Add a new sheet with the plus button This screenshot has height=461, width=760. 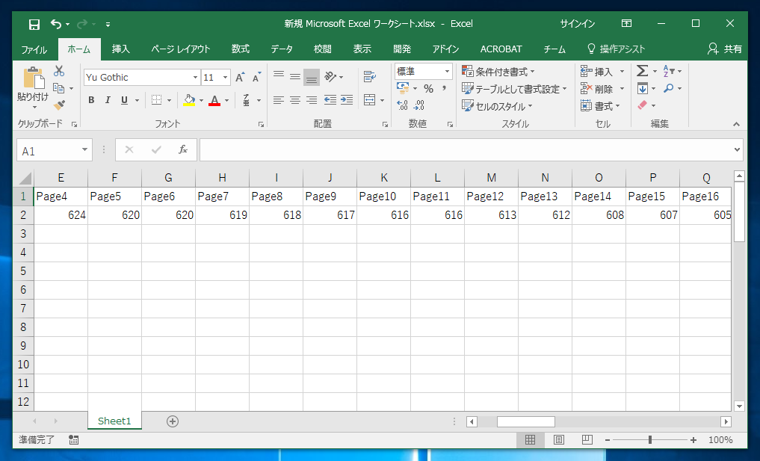tap(172, 421)
